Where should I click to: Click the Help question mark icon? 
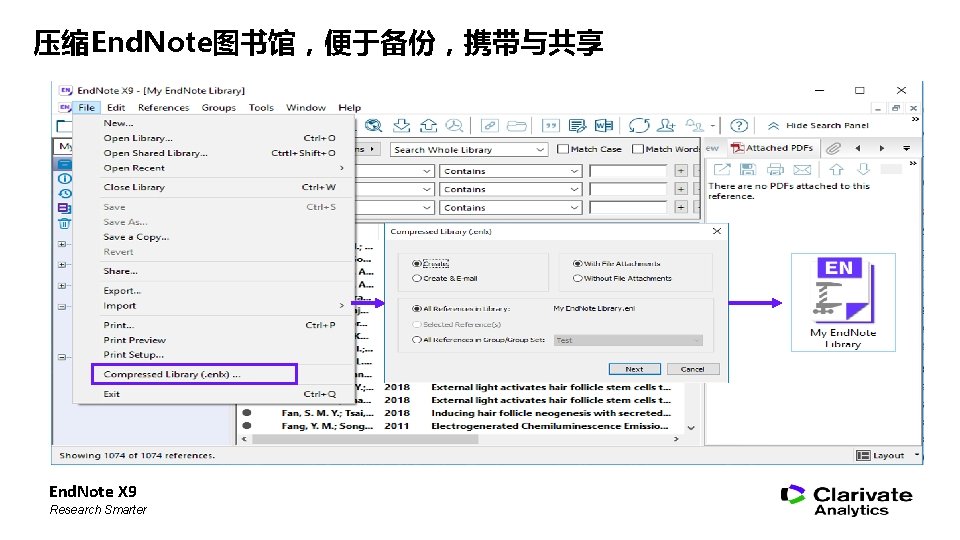pos(739,126)
